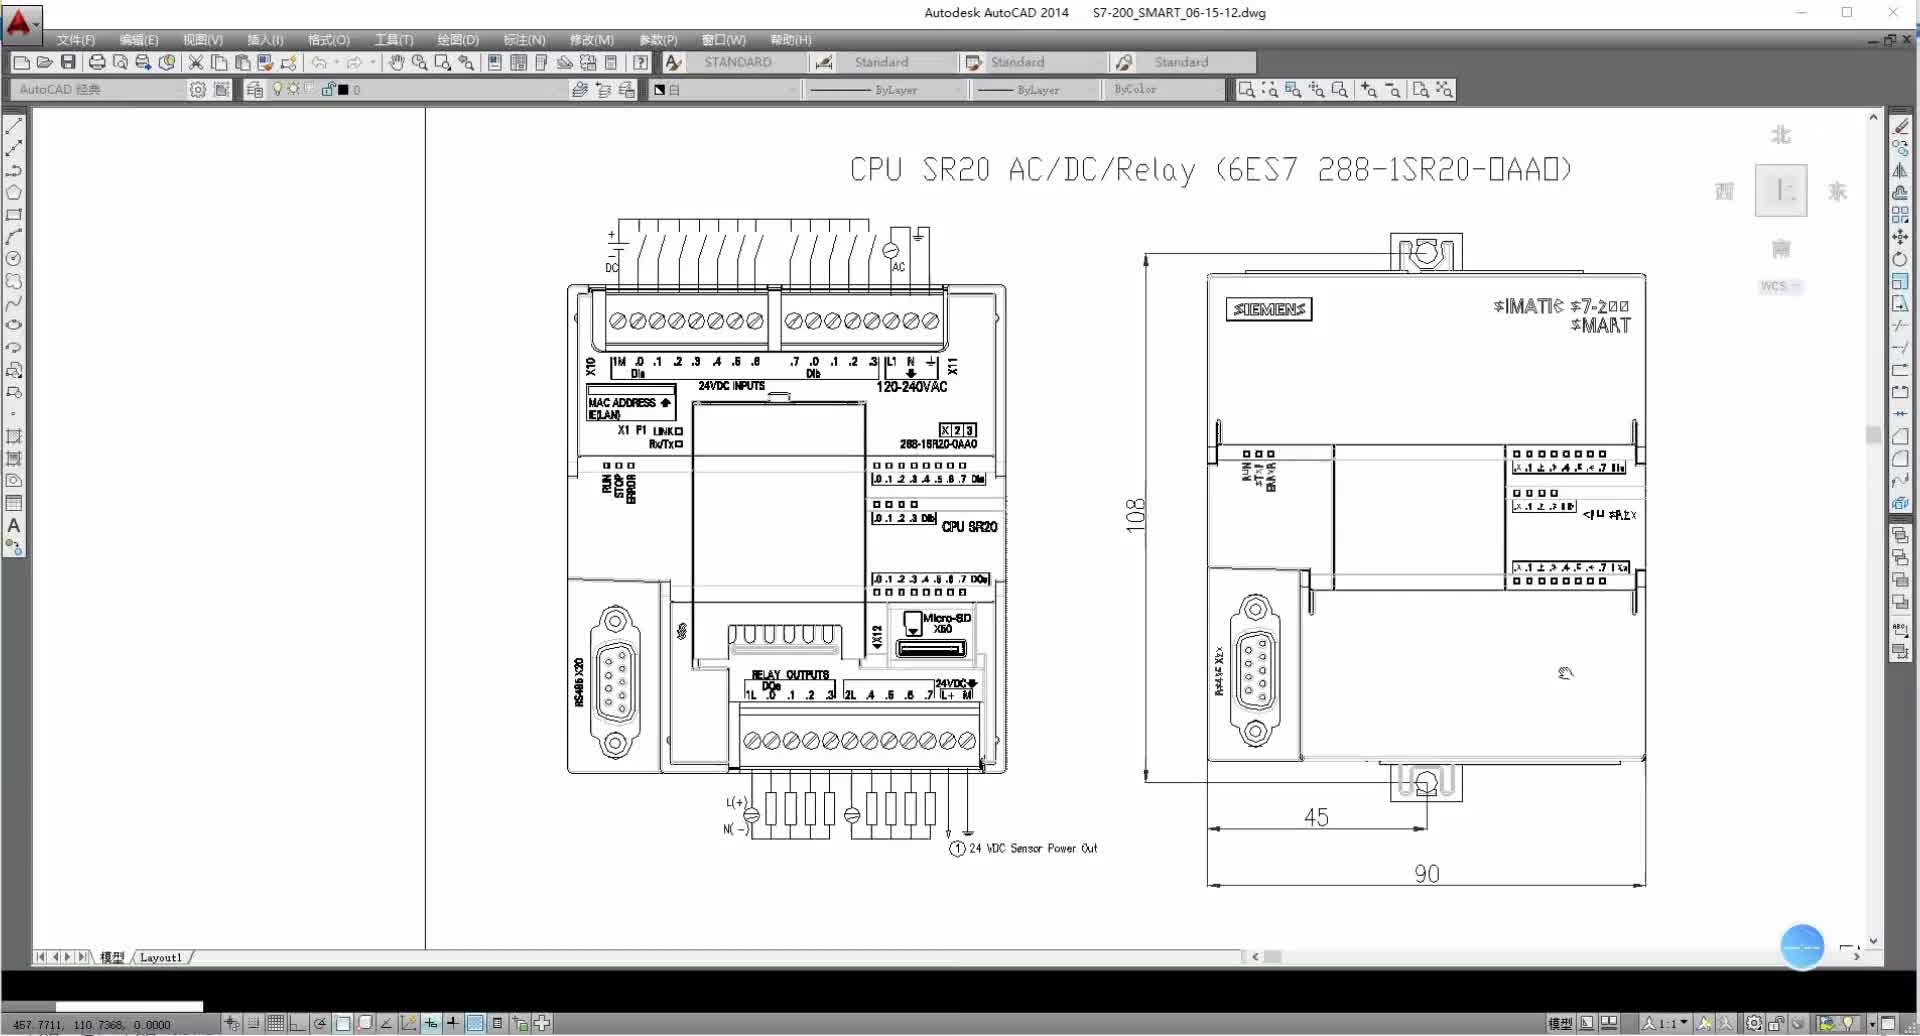This screenshot has height=1036, width=1920.
Task: Select the Multiline Text A tool
Action: point(14,525)
